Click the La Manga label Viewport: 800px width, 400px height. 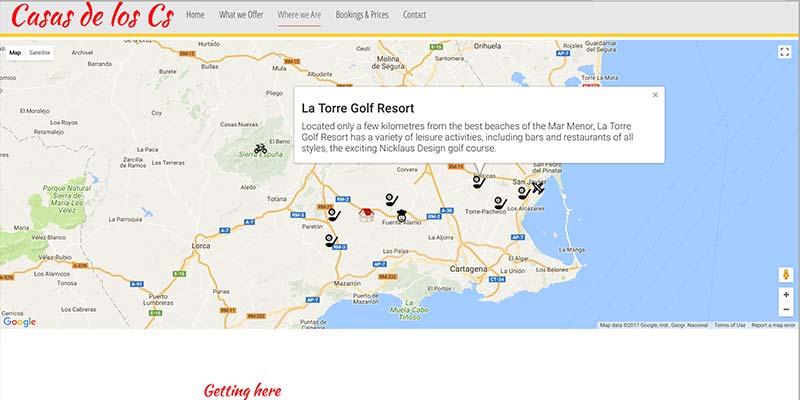pos(572,250)
